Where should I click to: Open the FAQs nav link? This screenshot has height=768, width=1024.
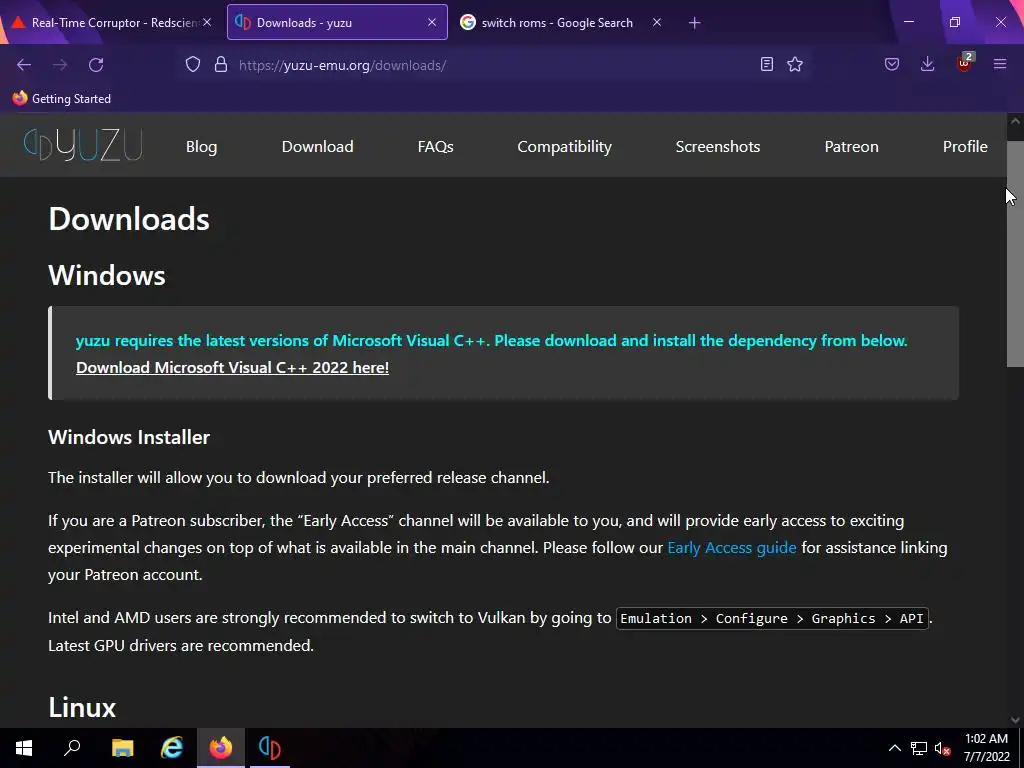point(436,147)
